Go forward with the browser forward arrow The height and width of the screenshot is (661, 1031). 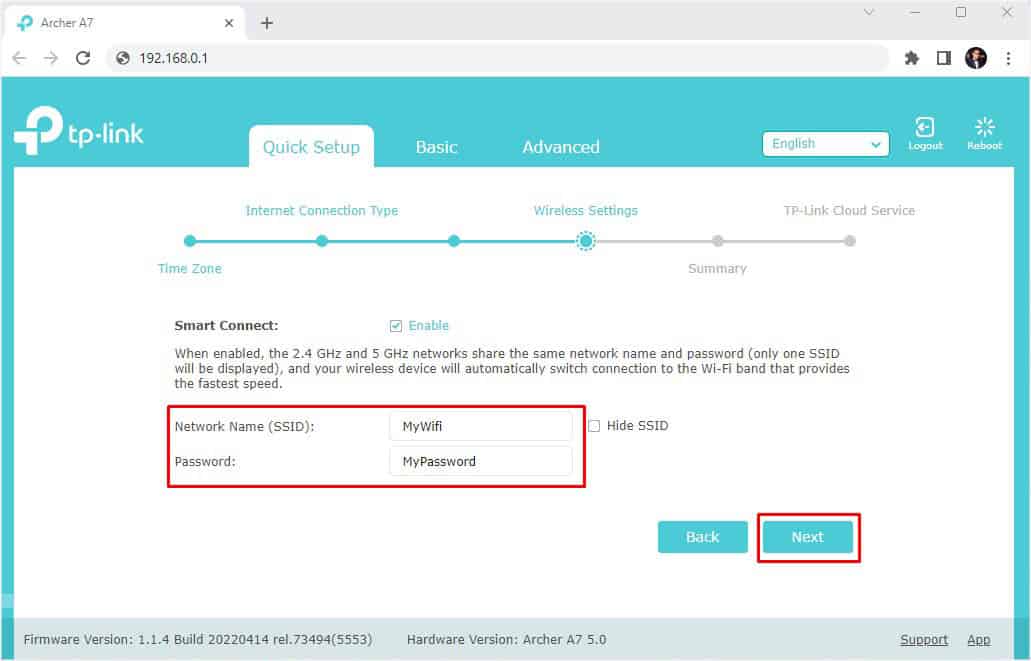[51, 58]
